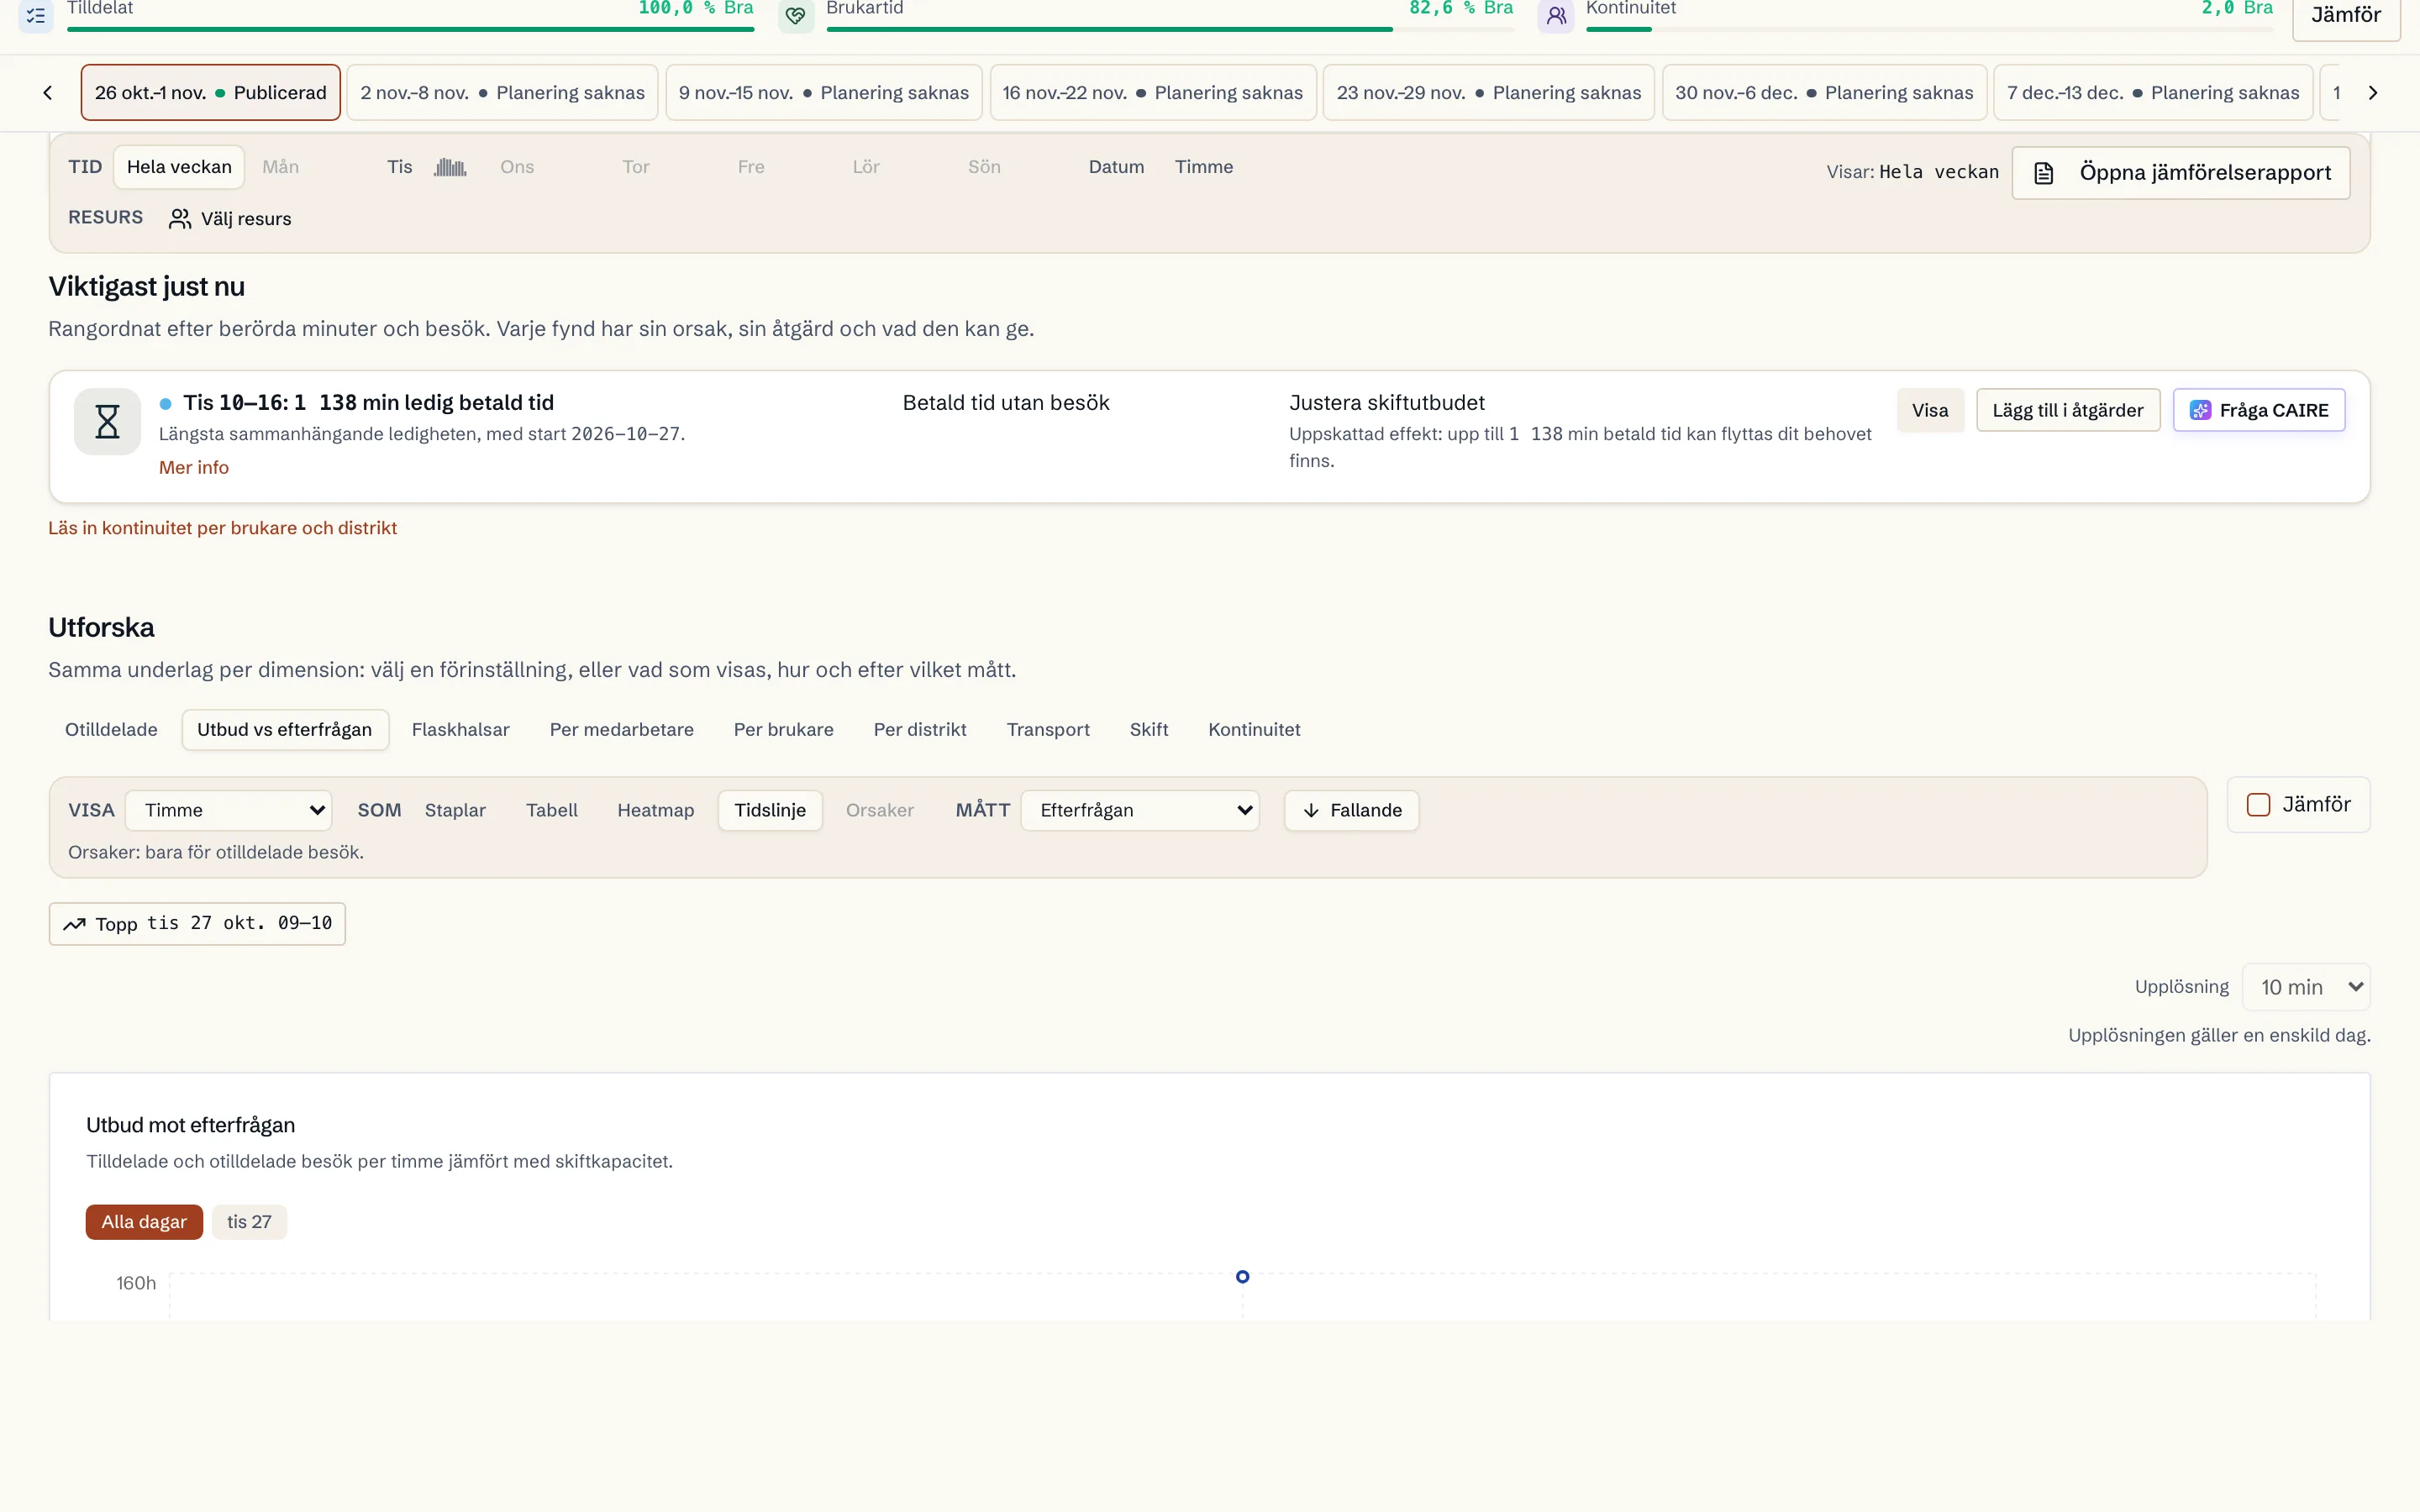Click the hourglass icon on the finding card
The width and height of the screenshot is (2420, 1512).
[107, 422]
